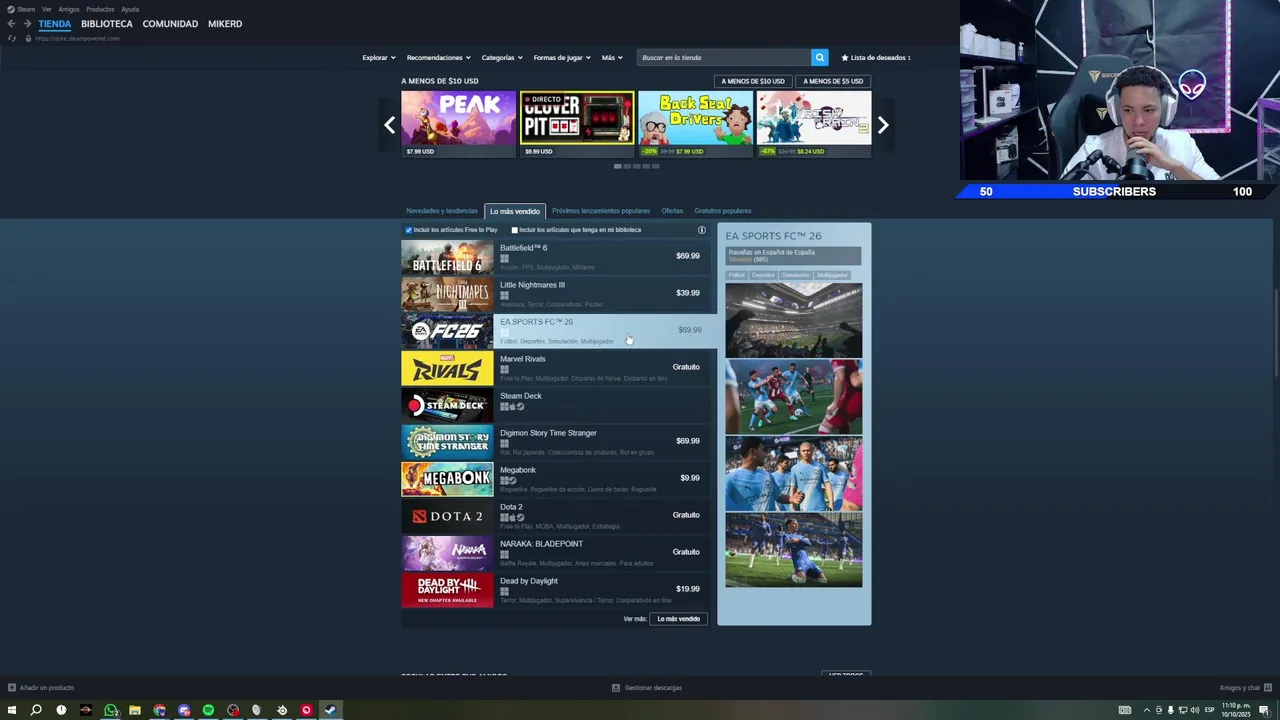Click the Buscar en la tienda field
The image size is (1280, 720).
pyautogui.click(x=724, y=58)
